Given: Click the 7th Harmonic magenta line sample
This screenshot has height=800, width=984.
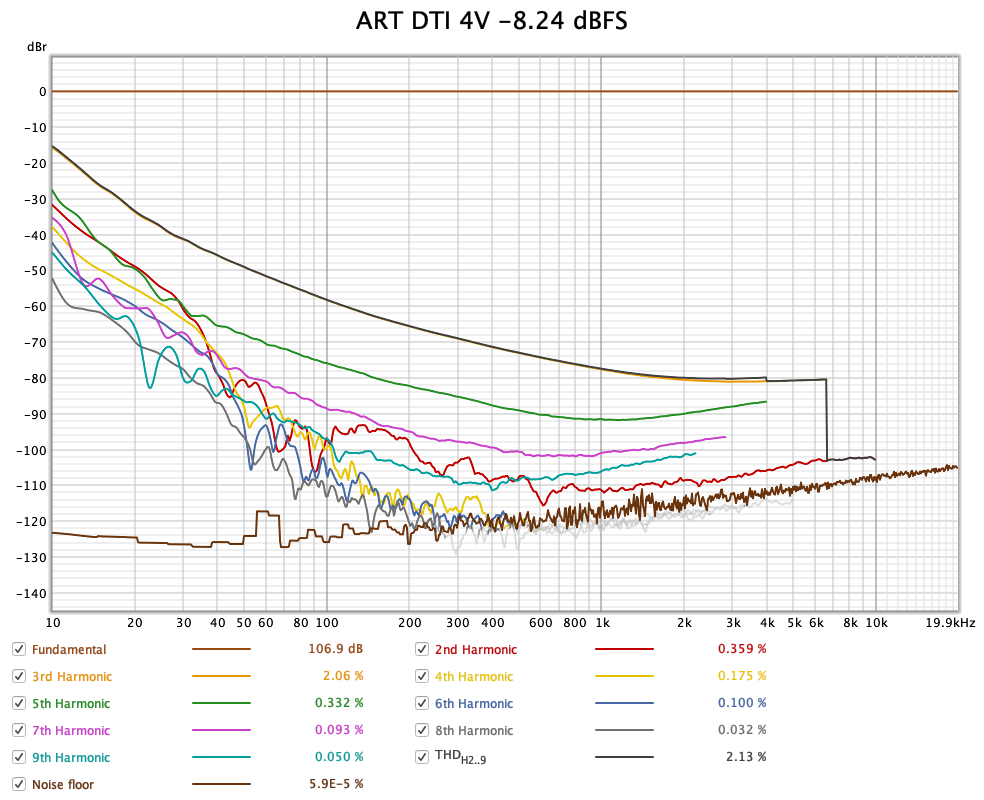Looking at the screenshot, I should click(222, 730).
